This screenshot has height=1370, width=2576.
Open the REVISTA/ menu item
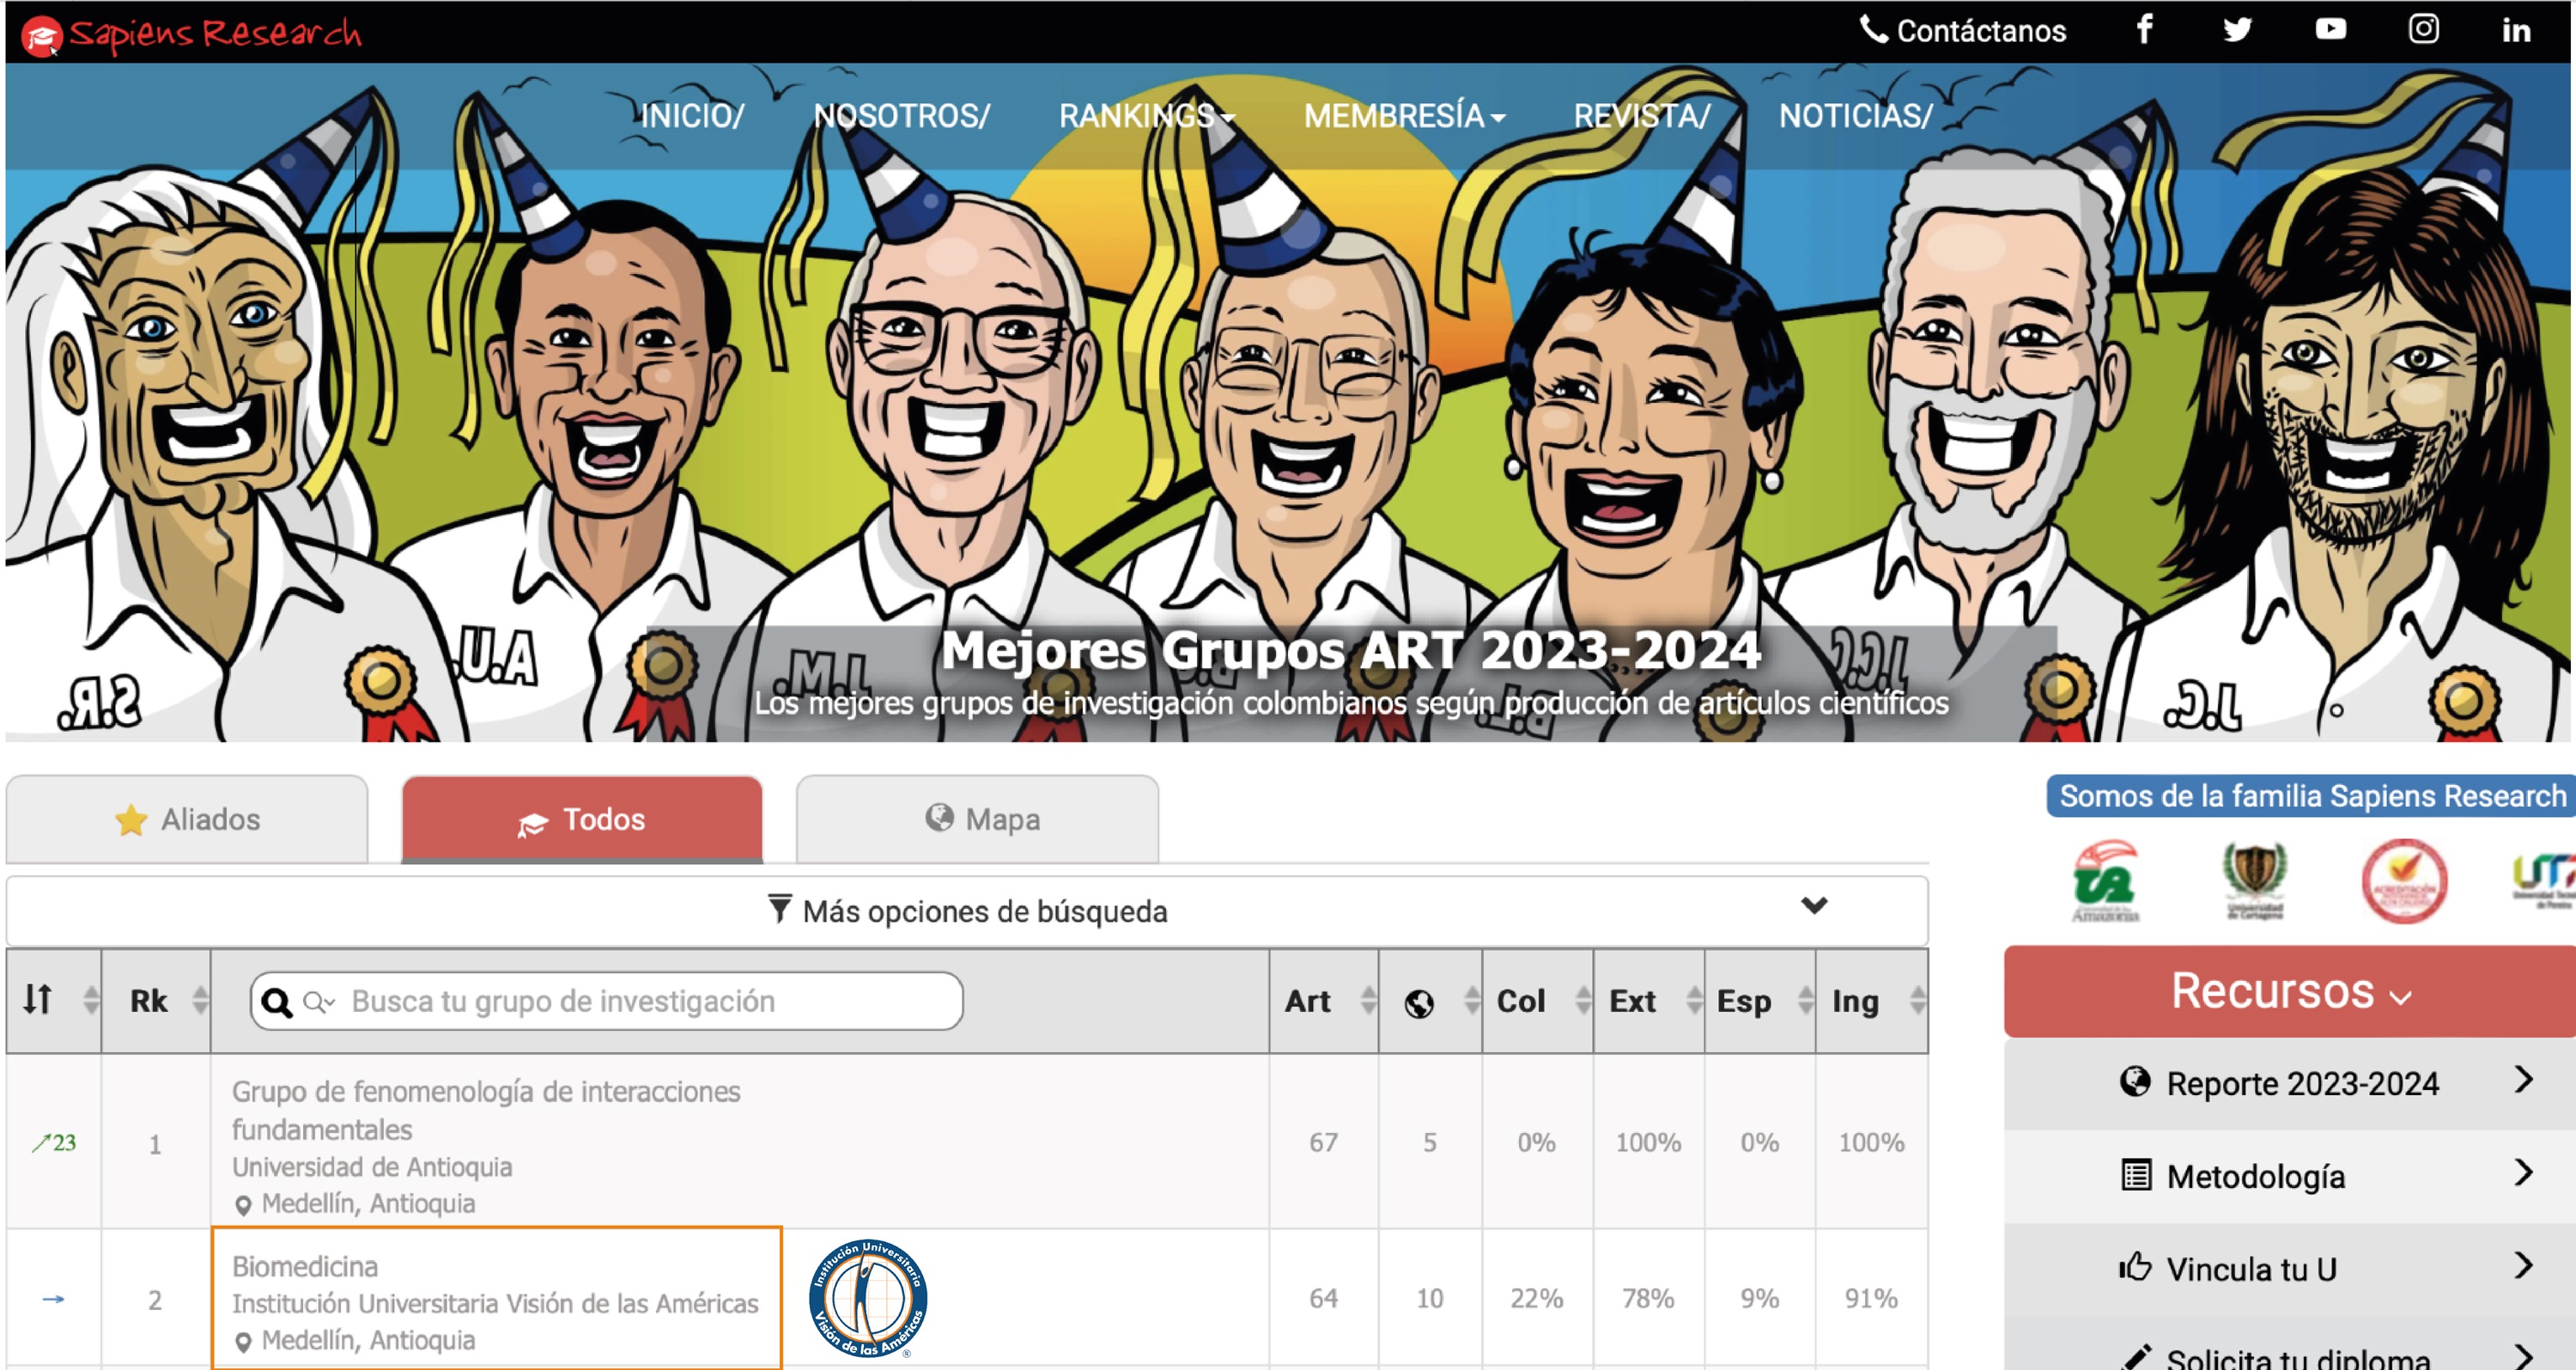click(x=1642, y=116)
